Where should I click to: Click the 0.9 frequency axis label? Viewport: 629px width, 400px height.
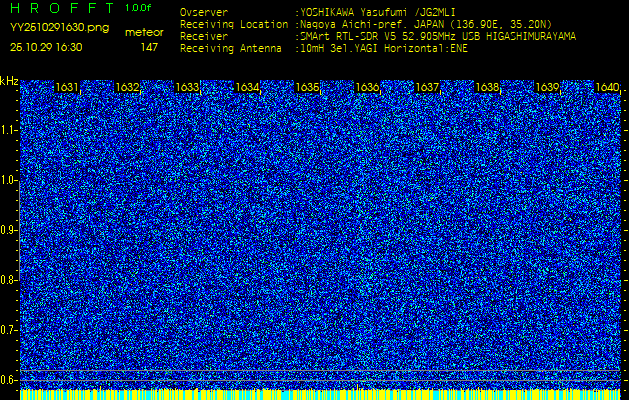[x=9, y=230]
